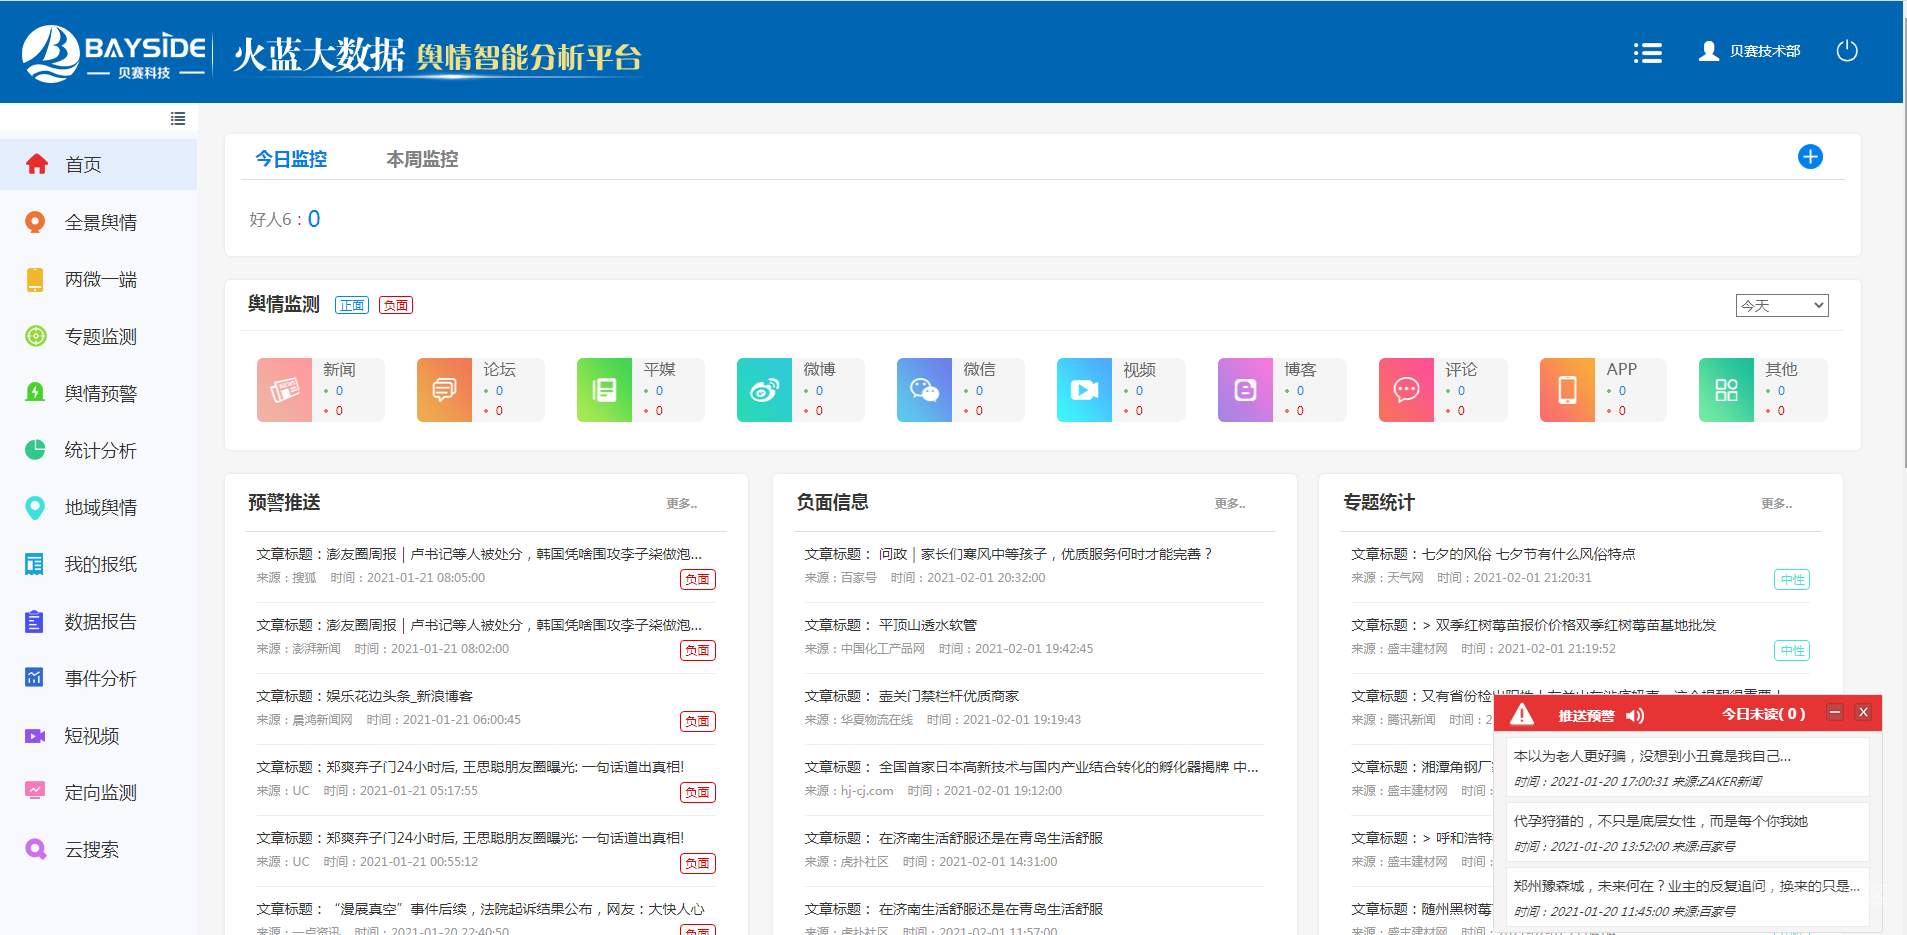Click the 我的报纸 newspaper icon

(x=35, y=564)
